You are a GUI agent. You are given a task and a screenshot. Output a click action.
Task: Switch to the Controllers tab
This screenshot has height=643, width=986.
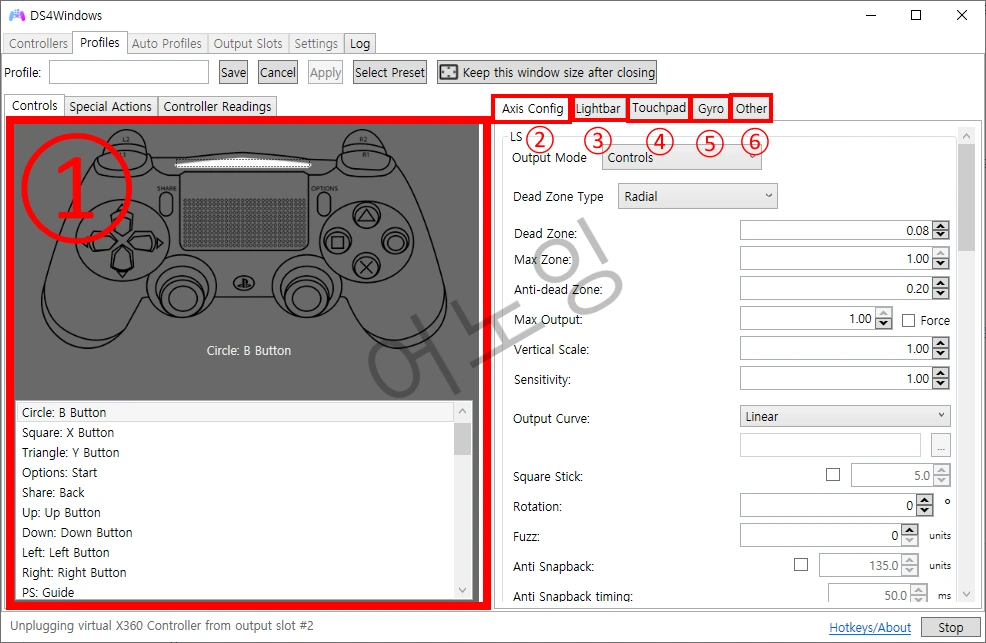pyautogui.click(x=38, y=43)
